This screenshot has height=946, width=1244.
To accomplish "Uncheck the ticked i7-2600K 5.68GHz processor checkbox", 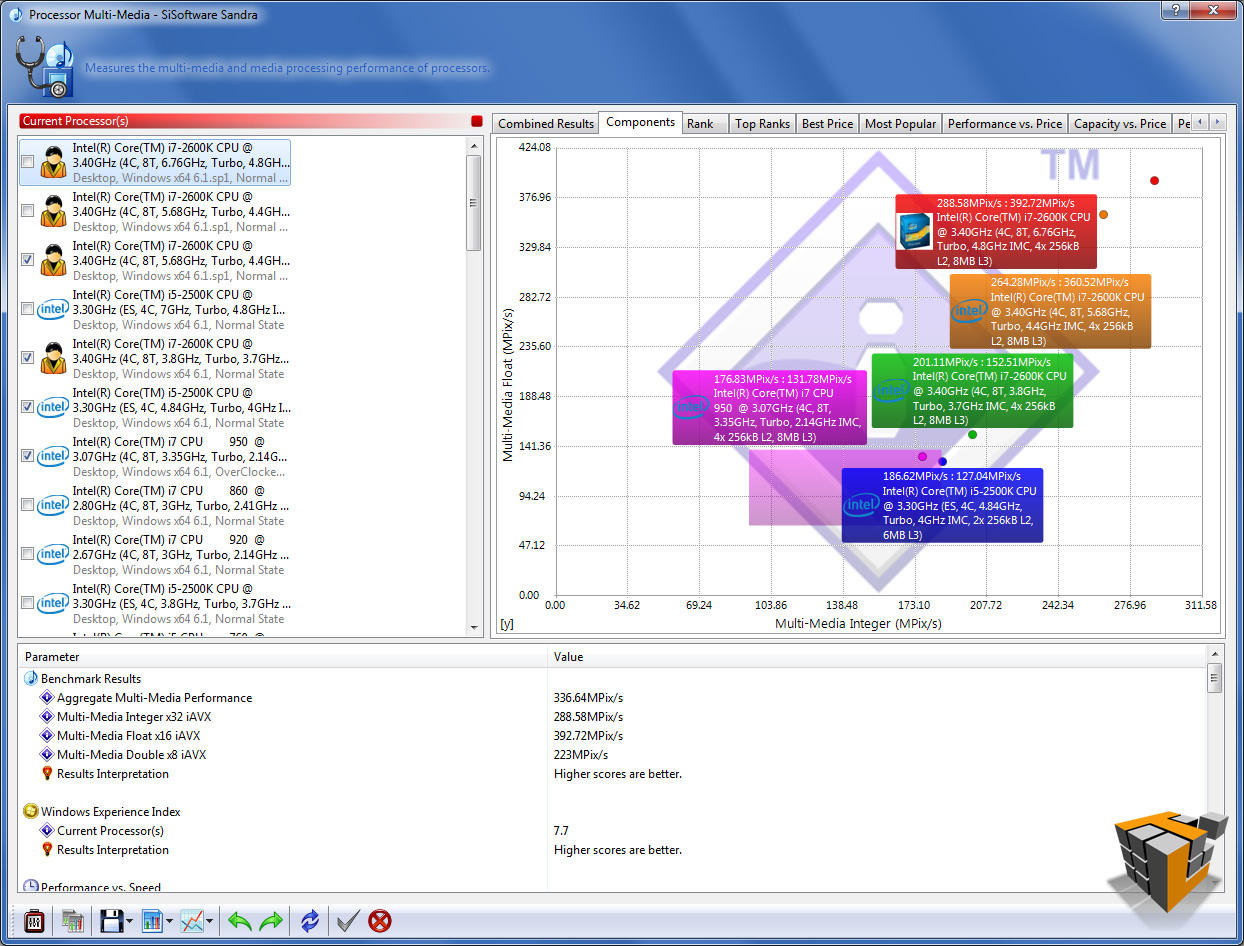I will point(27,260).
